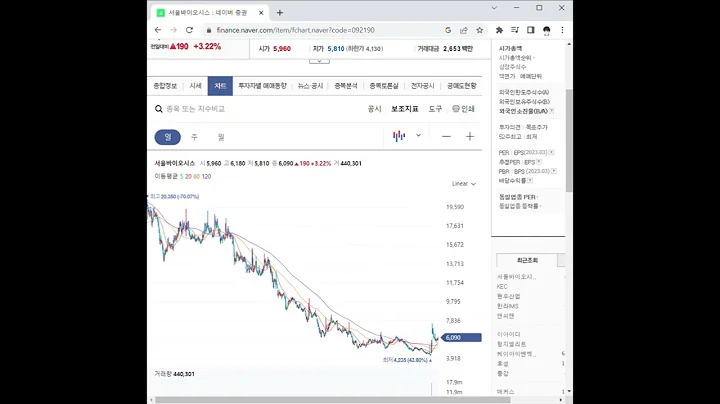720x404 pixels.
Task: Open 현우산업 from recent list
Action: coord(508,297)
